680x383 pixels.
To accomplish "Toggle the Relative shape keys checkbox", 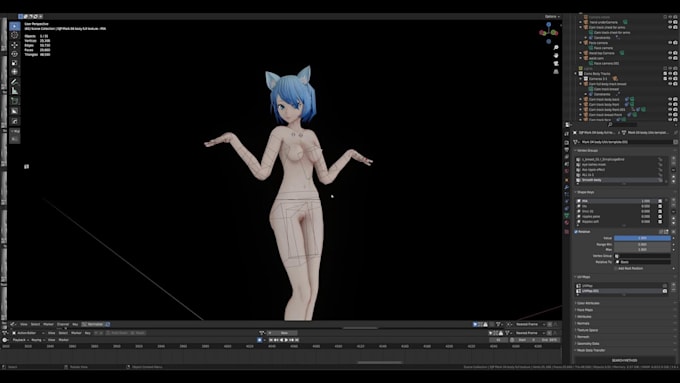I will [576, 232].
